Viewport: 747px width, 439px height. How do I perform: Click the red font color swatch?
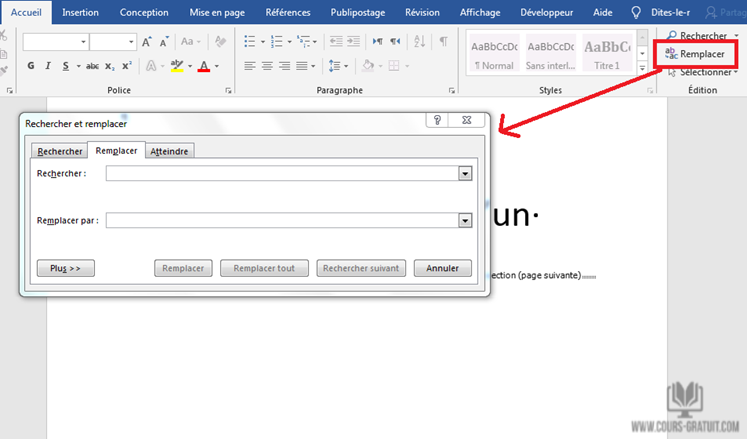click(204, 66)
